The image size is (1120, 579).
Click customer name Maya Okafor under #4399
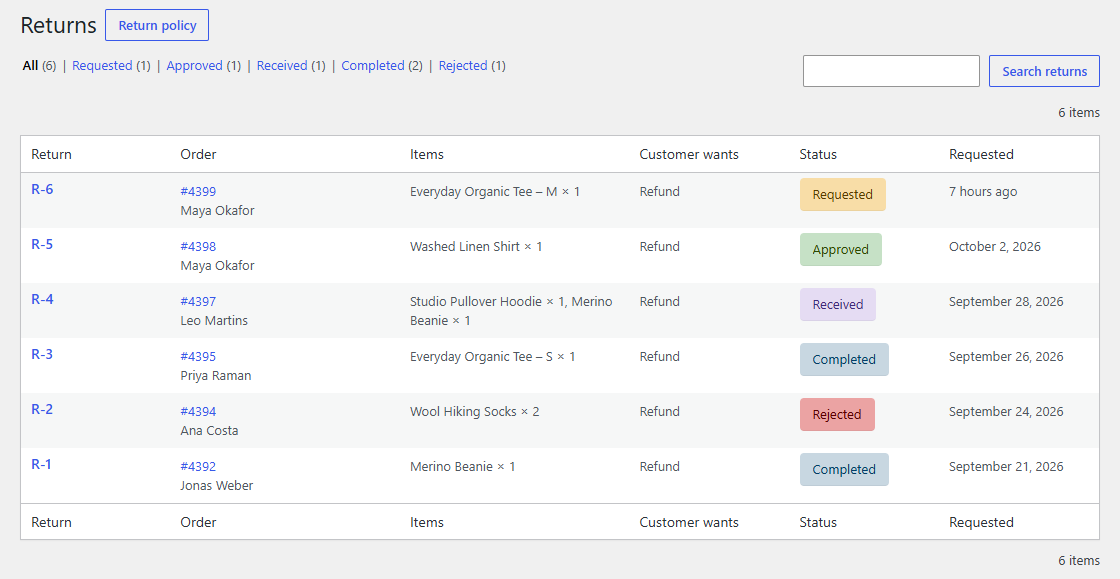(x=217, y=211)
